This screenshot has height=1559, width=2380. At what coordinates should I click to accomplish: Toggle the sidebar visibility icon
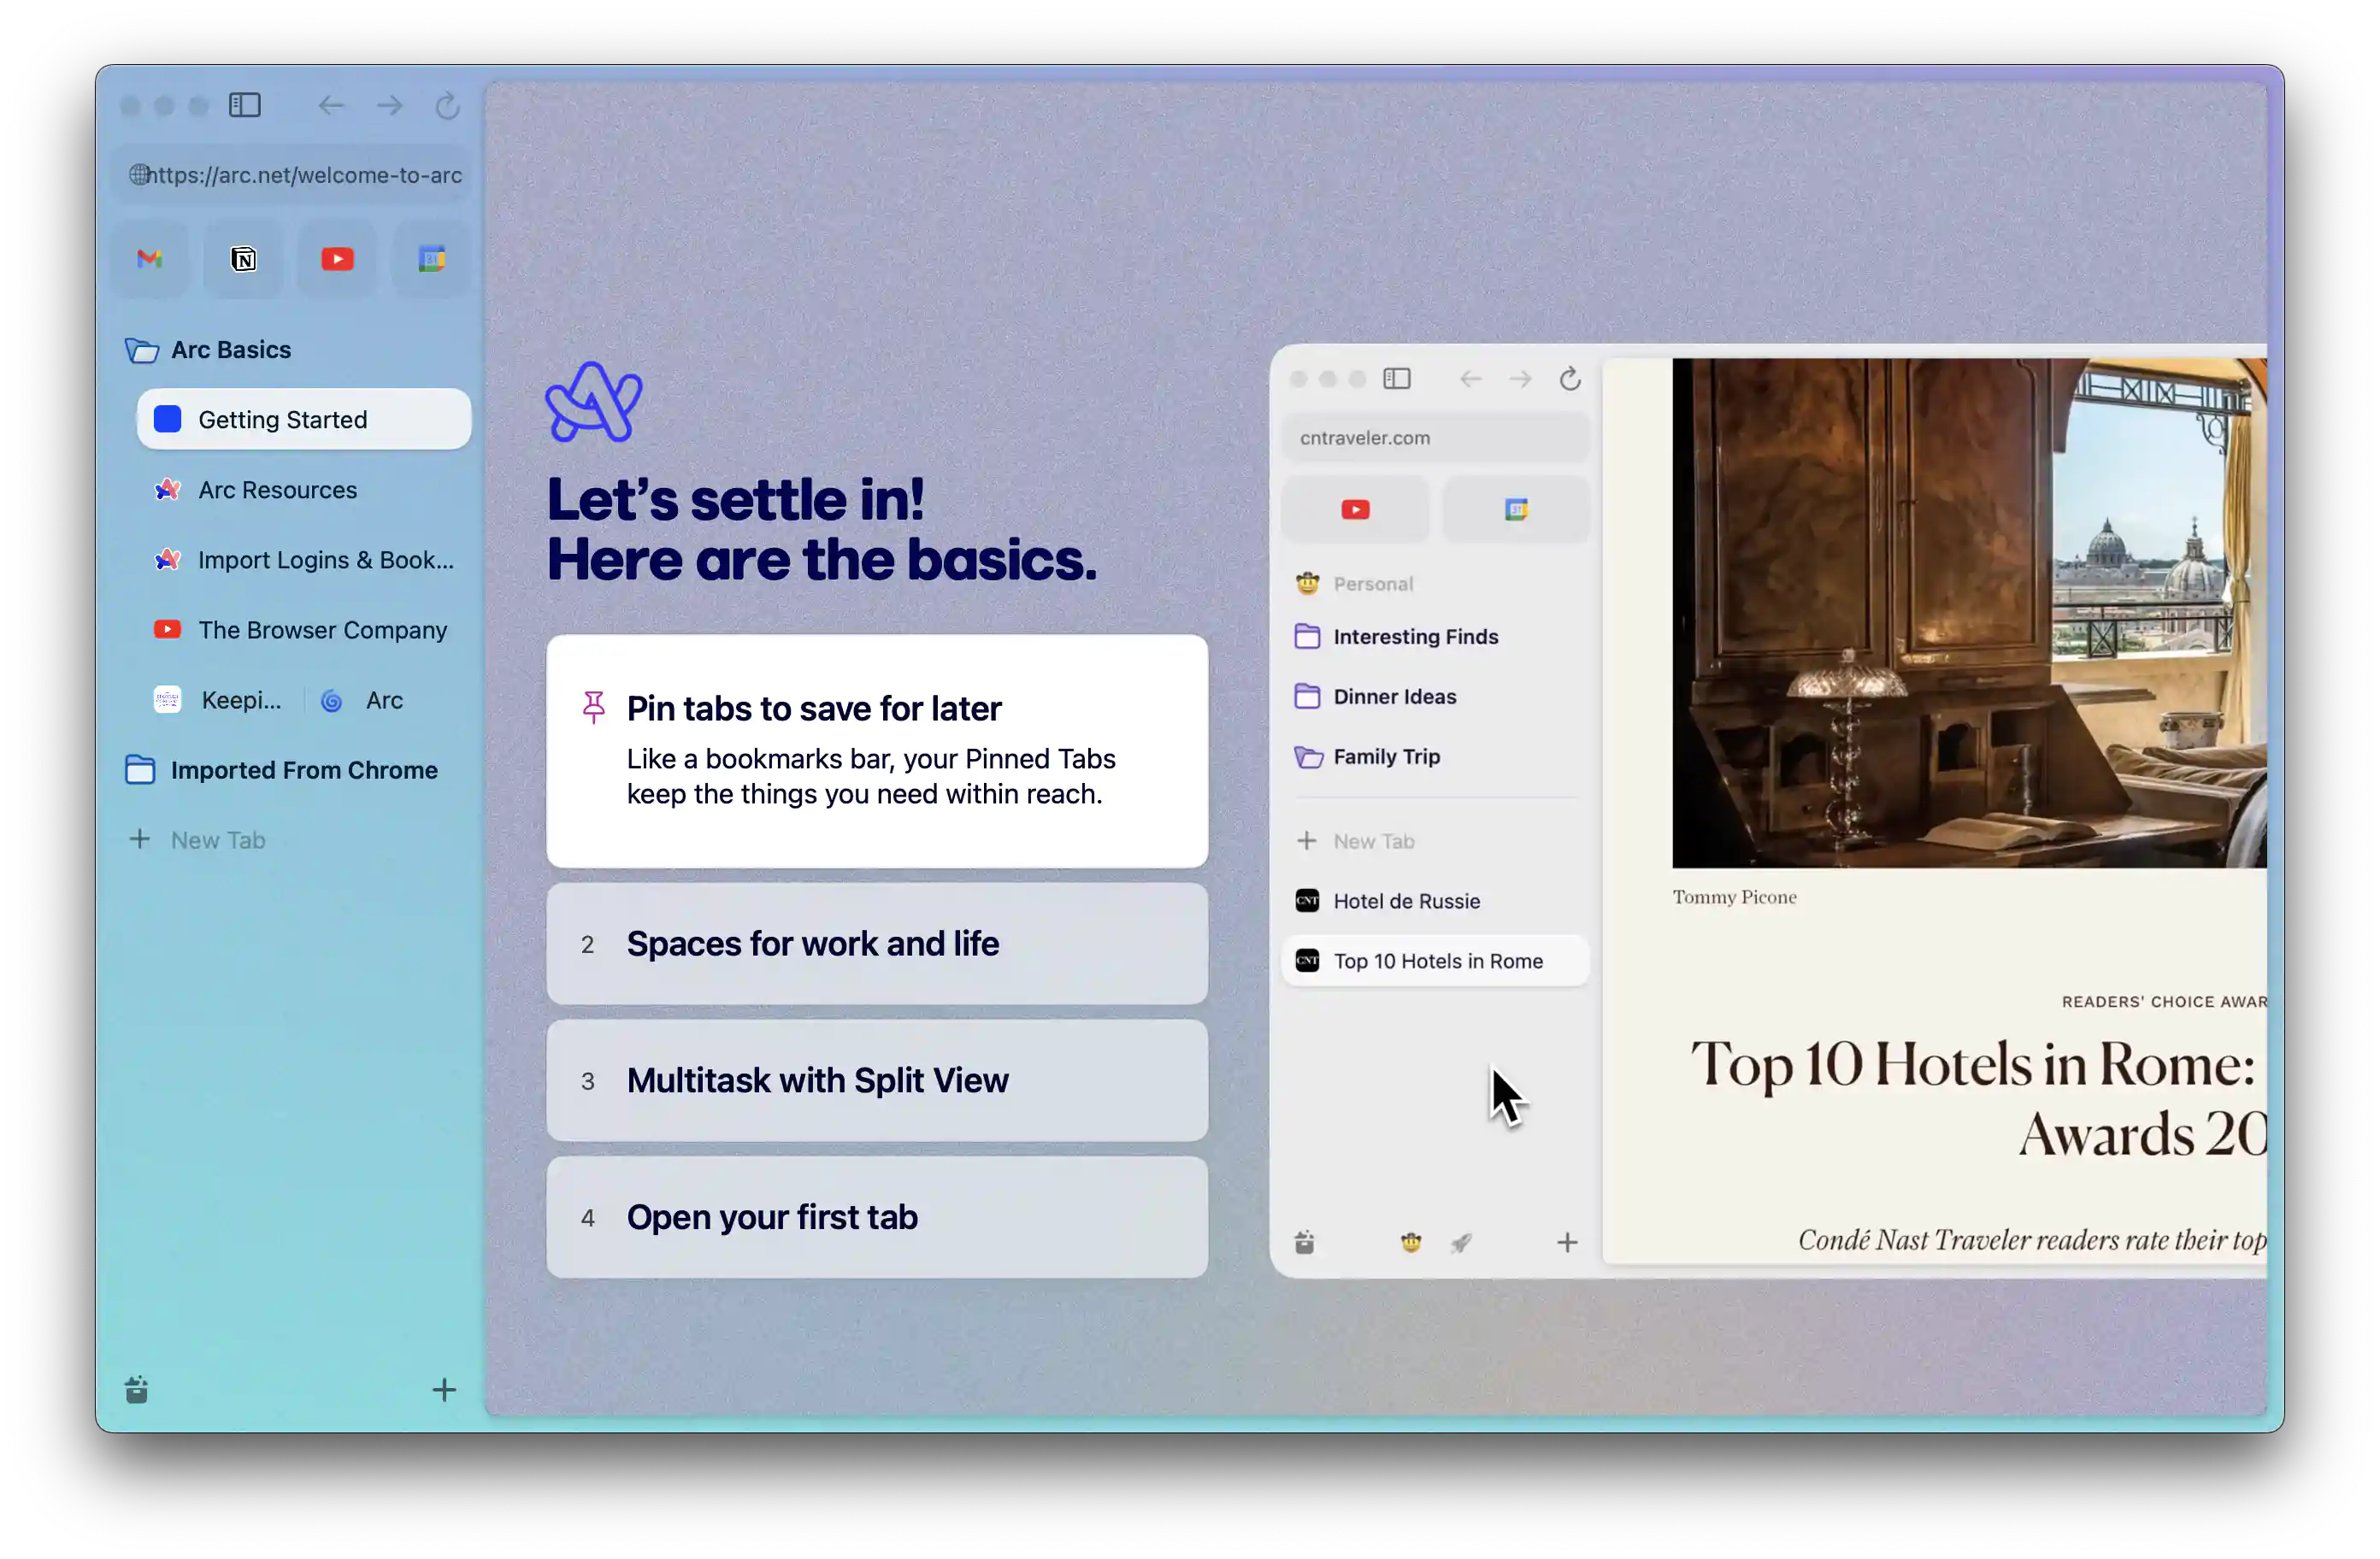click(244, 105)
